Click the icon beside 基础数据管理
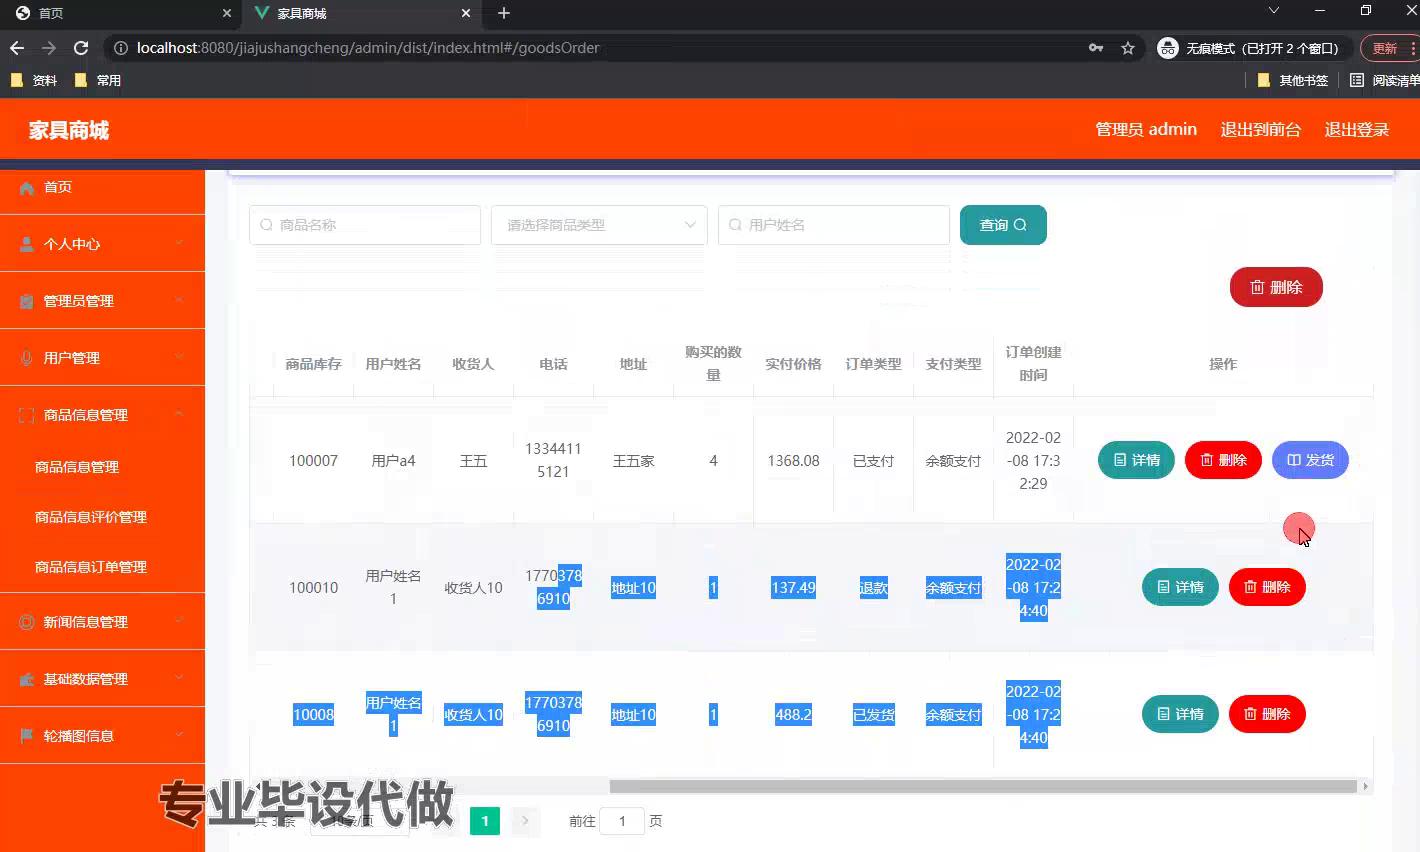Viewport: 1420px width, 852px height. point(27,679)
